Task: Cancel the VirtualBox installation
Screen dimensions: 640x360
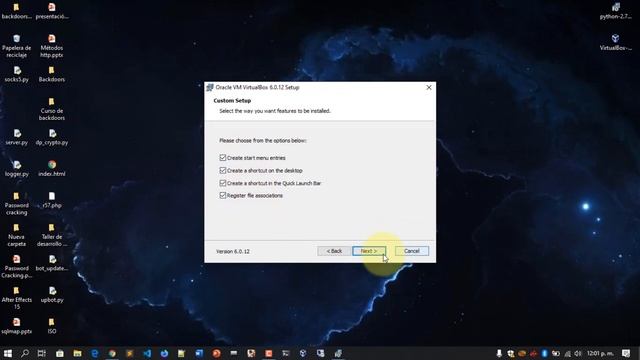Action: click(412, 251)
